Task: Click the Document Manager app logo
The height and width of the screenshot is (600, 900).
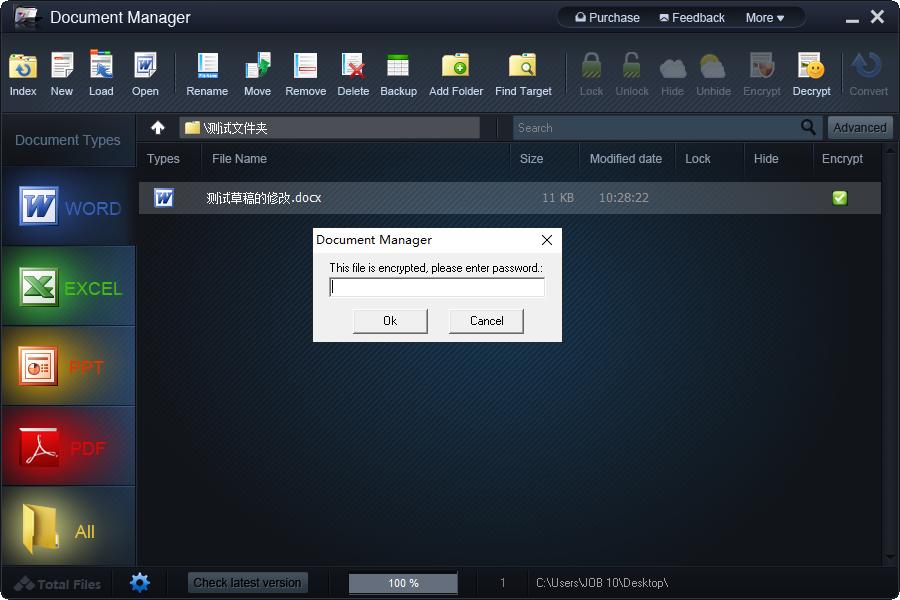Action: (x=26, y=17)
